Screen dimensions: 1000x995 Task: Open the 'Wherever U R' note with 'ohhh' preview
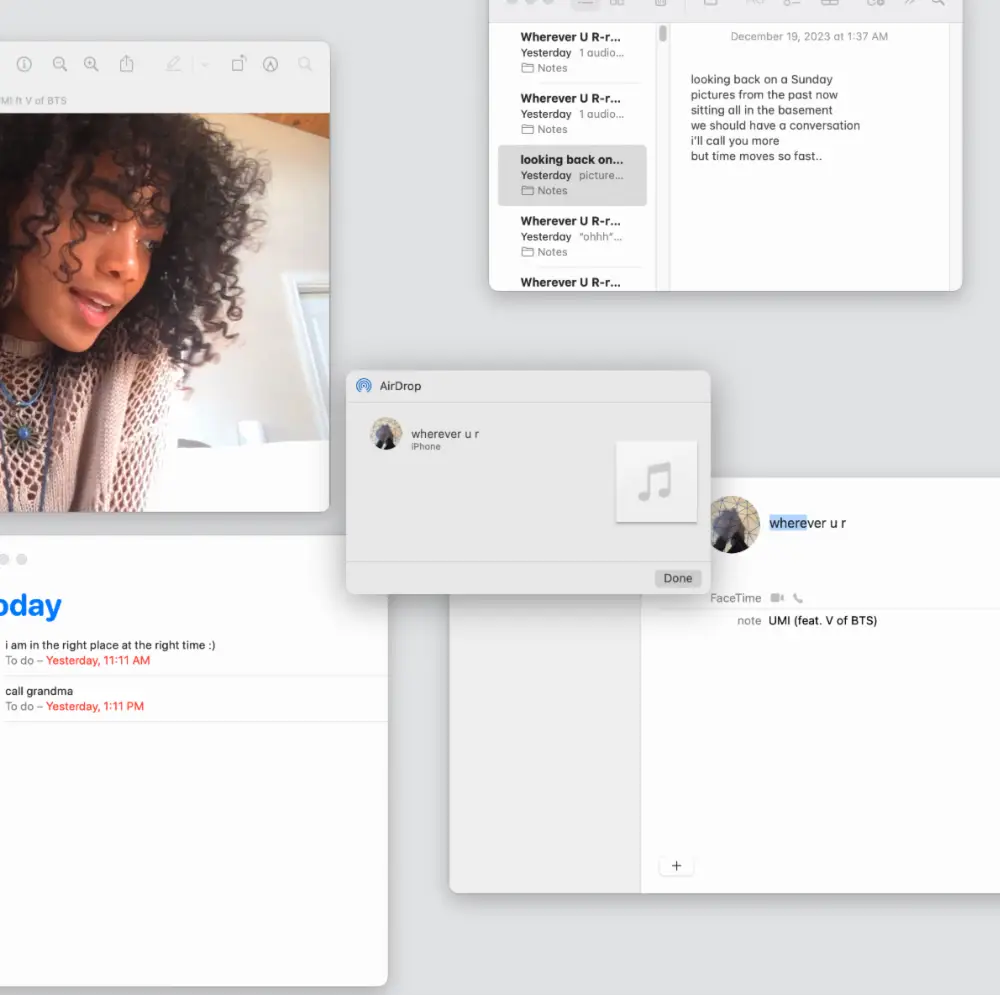[x=572, y=236]
